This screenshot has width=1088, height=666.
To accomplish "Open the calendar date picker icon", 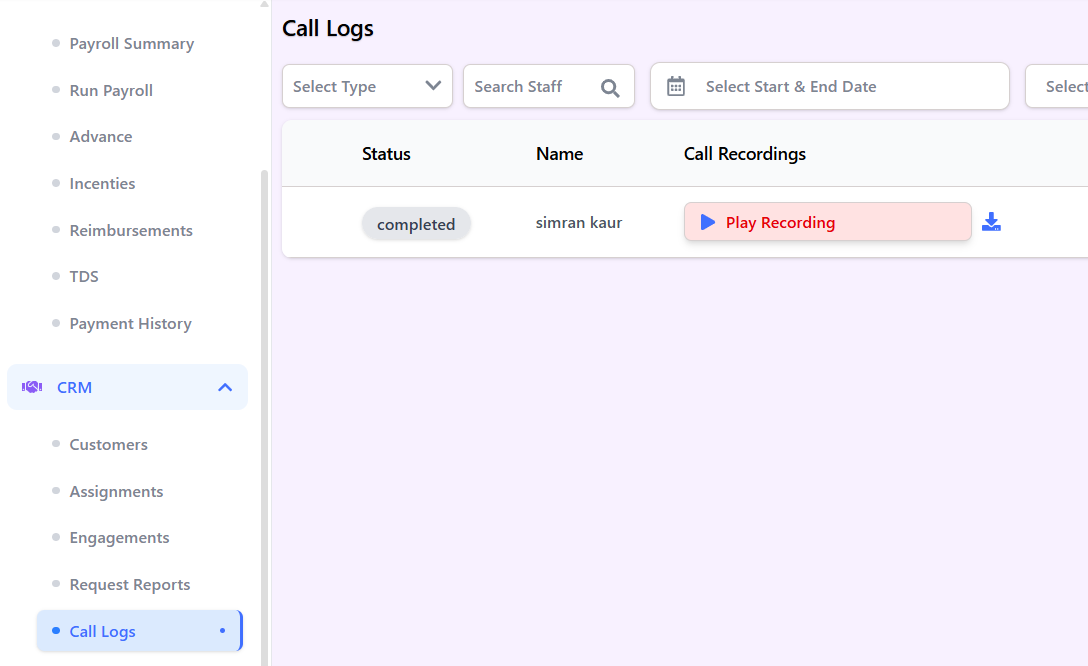I will coord(676,86).
